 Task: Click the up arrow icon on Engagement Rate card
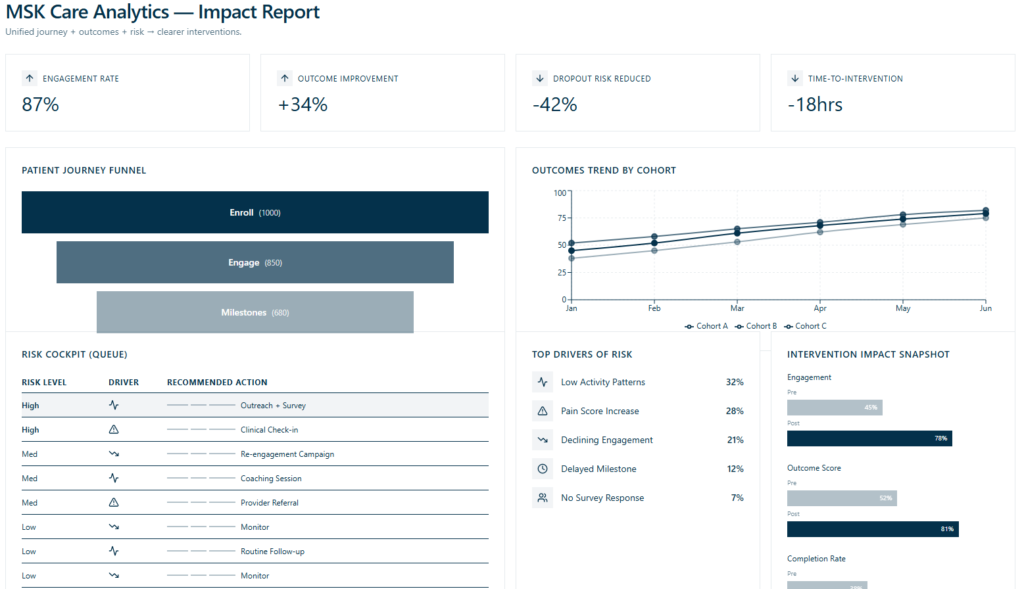coord(30,78)
